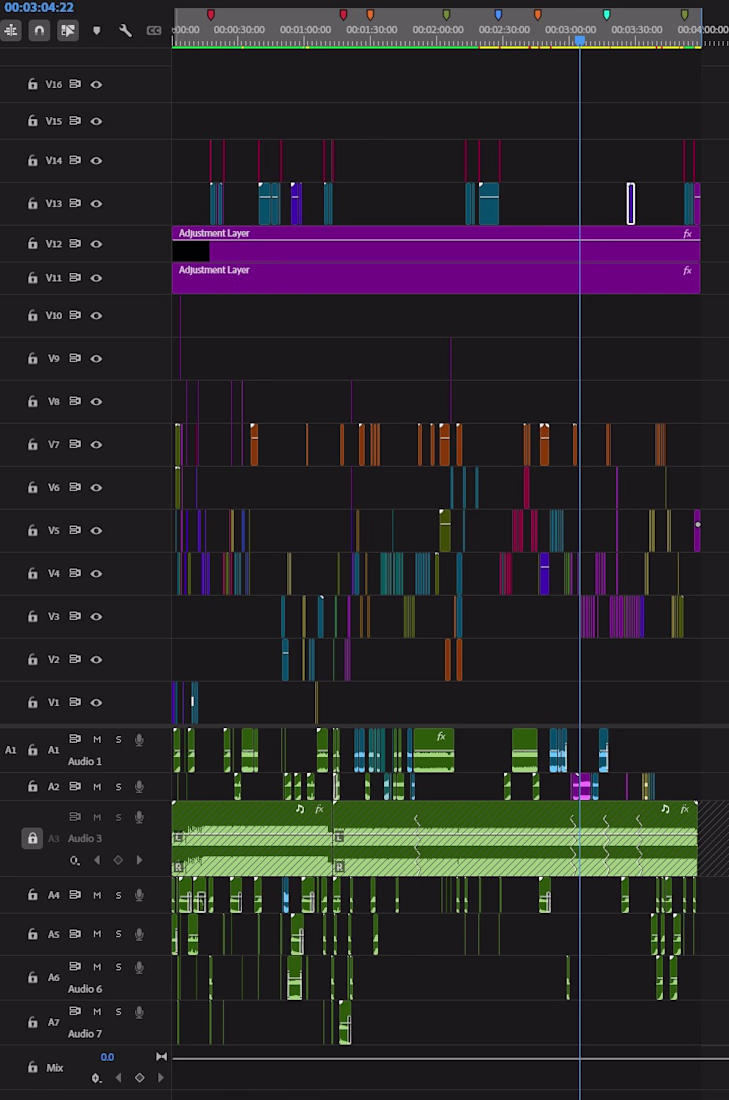This screenshot has width=729, height=1100.
Task: Click the A6 track name Audio 6
Action: 85,989
